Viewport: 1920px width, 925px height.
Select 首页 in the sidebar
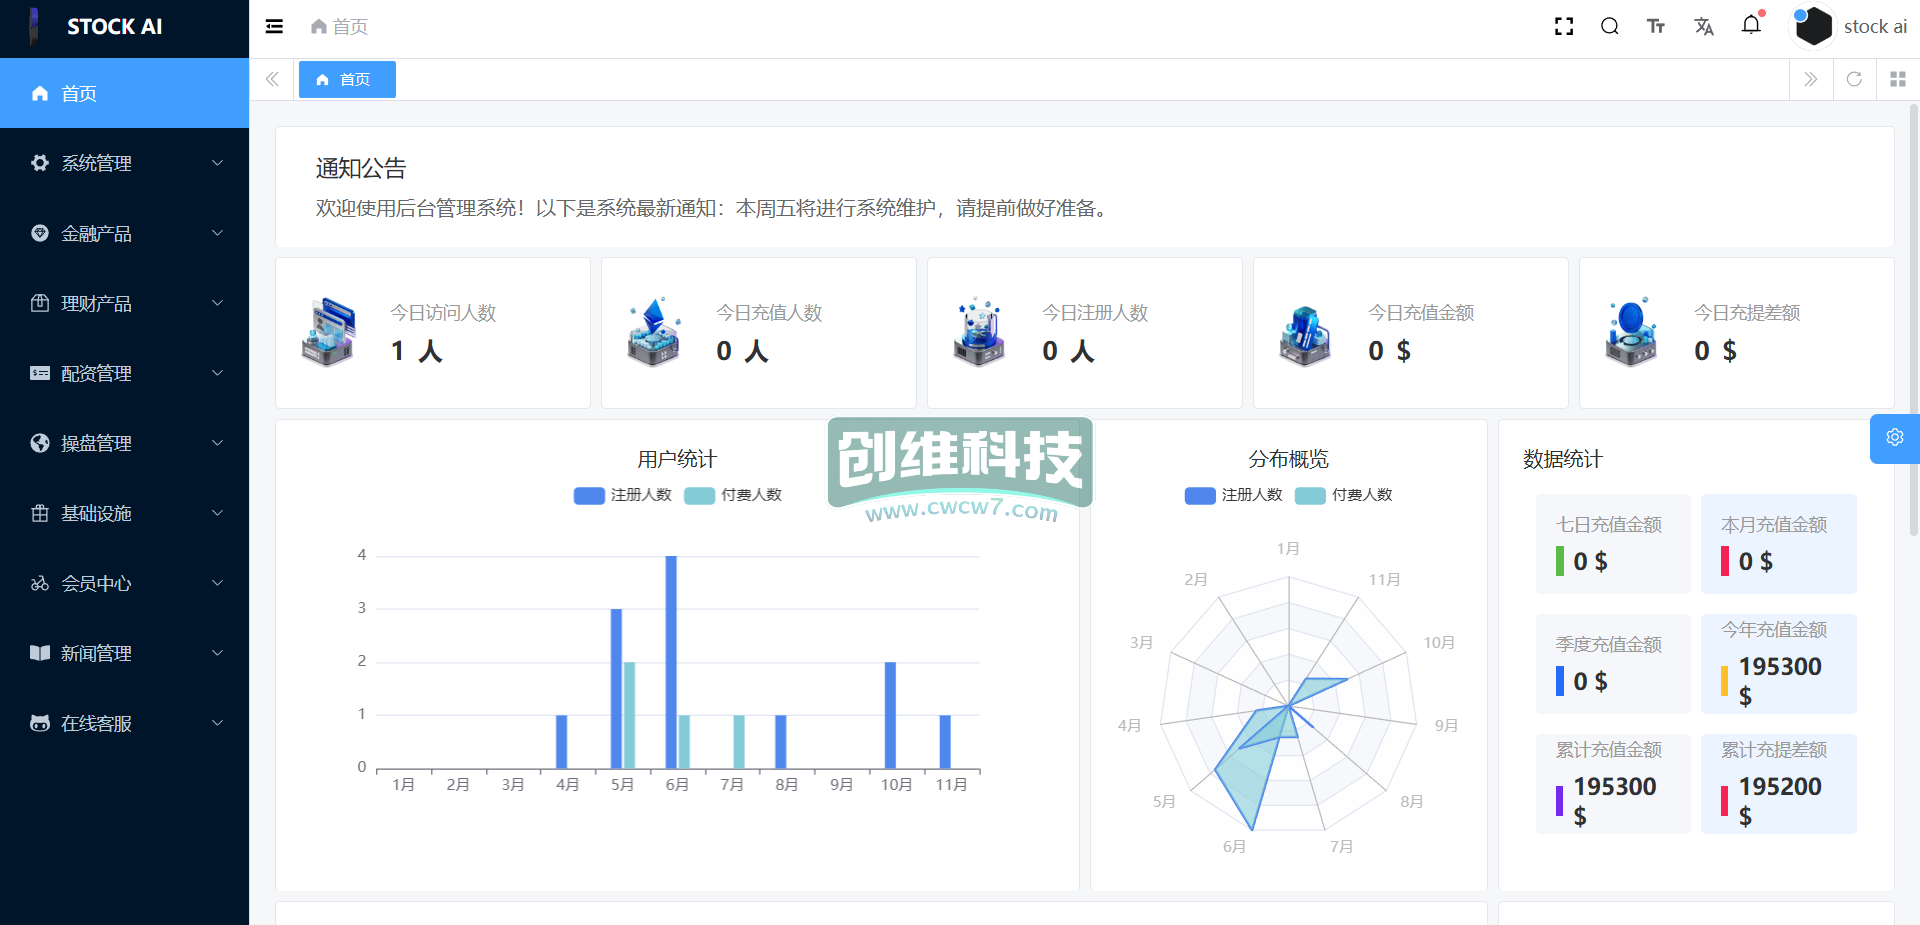pos(124,93)
